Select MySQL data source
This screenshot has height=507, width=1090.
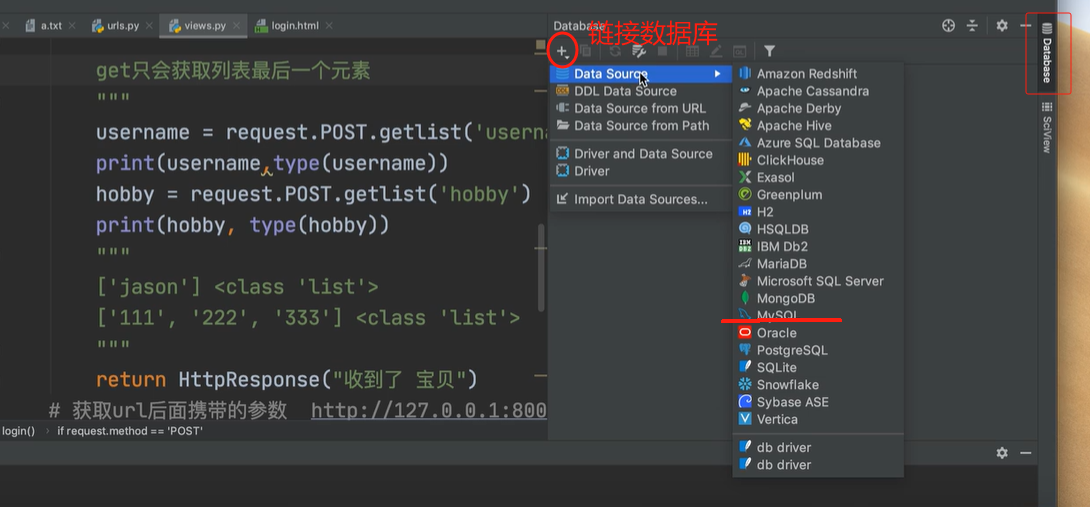[818, 316]
